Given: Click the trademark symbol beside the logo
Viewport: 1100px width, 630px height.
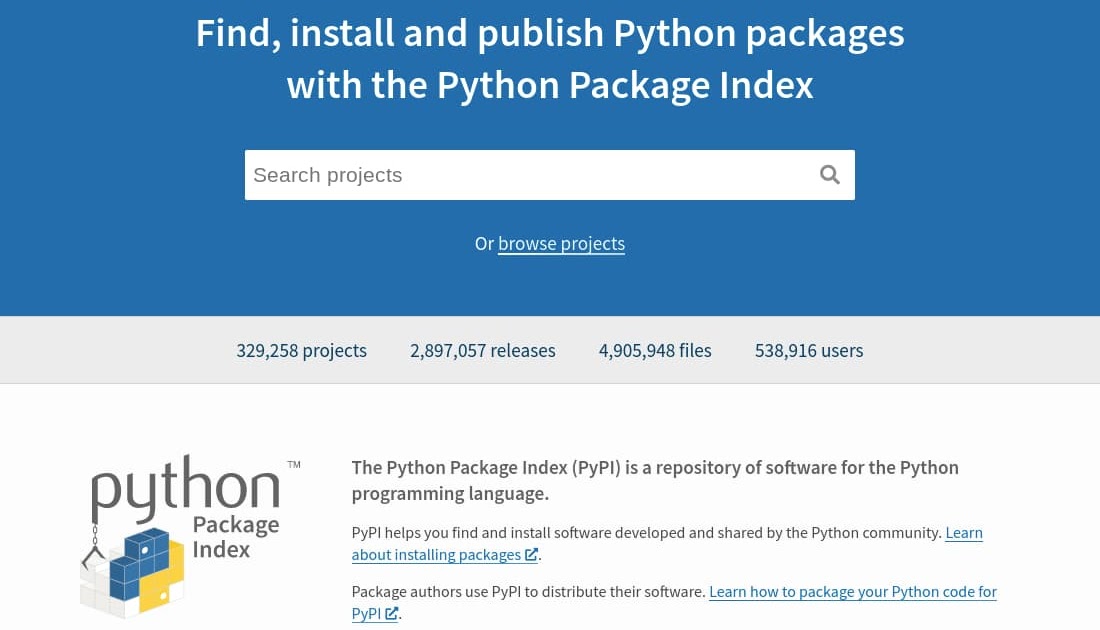Looking at the screenshot, I should click(x=293, y=465).
